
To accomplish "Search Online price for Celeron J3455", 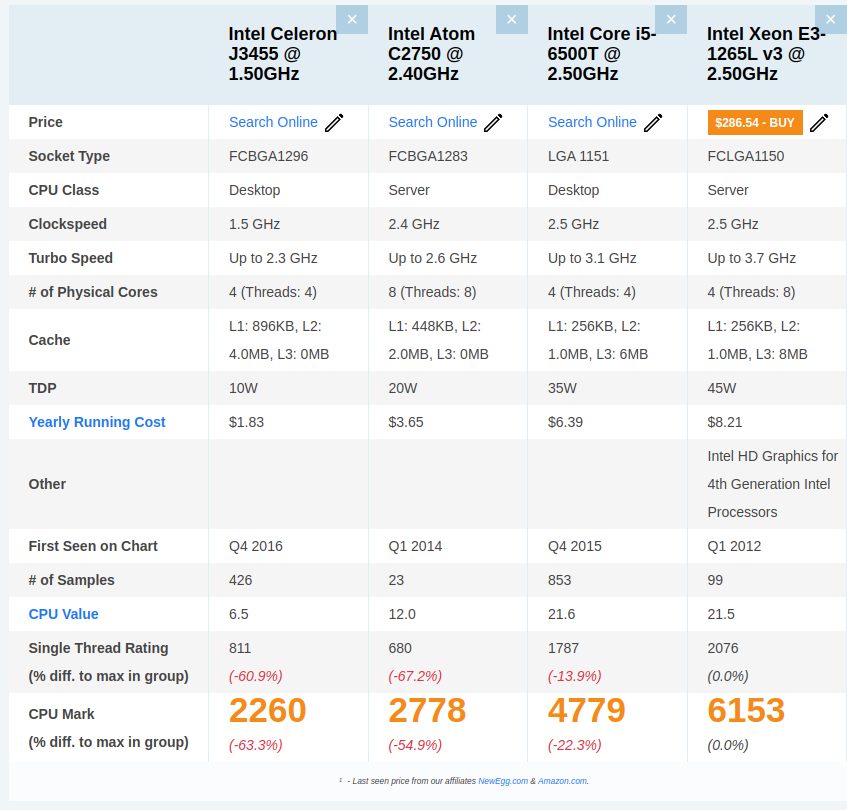I will click(273, 123).
